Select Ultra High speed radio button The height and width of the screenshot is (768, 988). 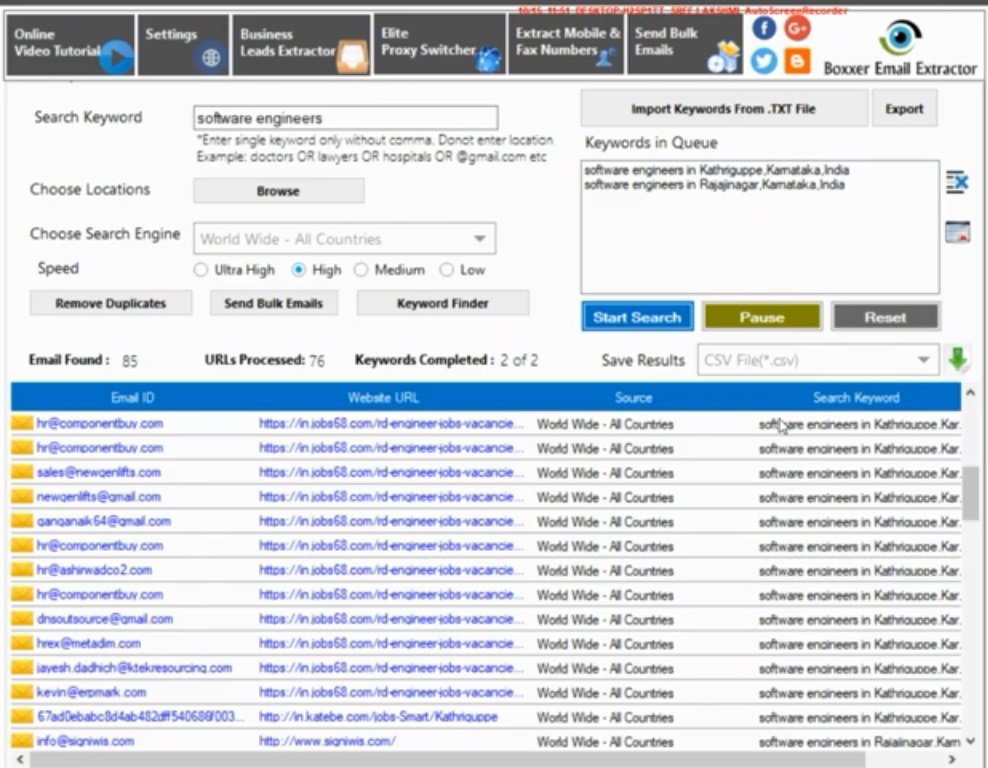pos(201,270)
